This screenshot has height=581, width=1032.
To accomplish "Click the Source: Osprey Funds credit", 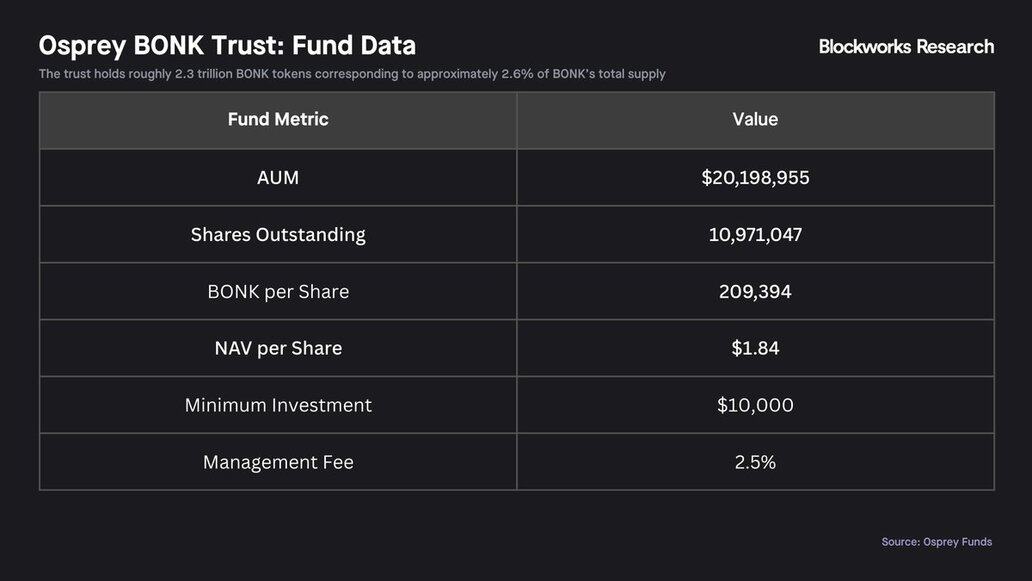I will 936,542.
